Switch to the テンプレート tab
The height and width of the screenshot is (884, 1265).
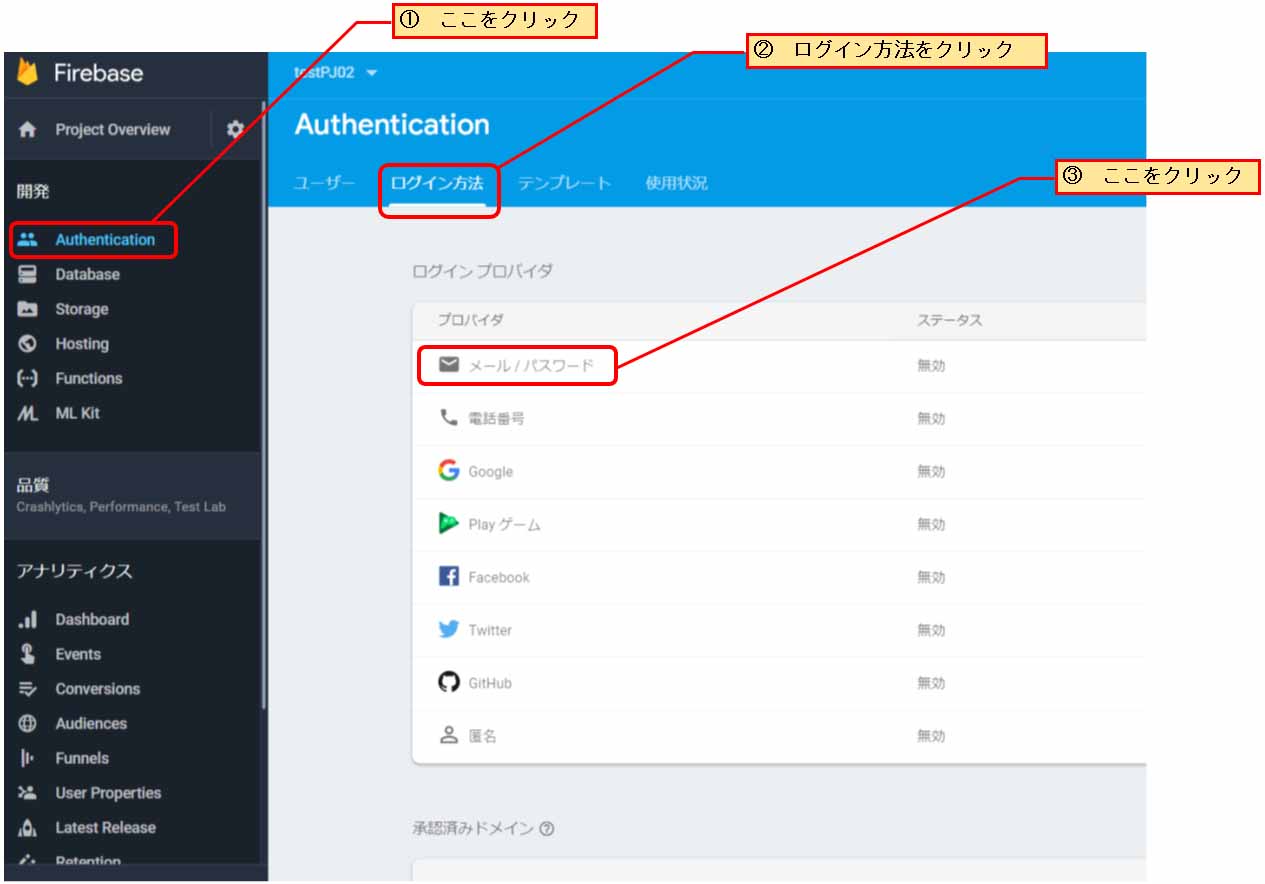(x=564, y=184)
